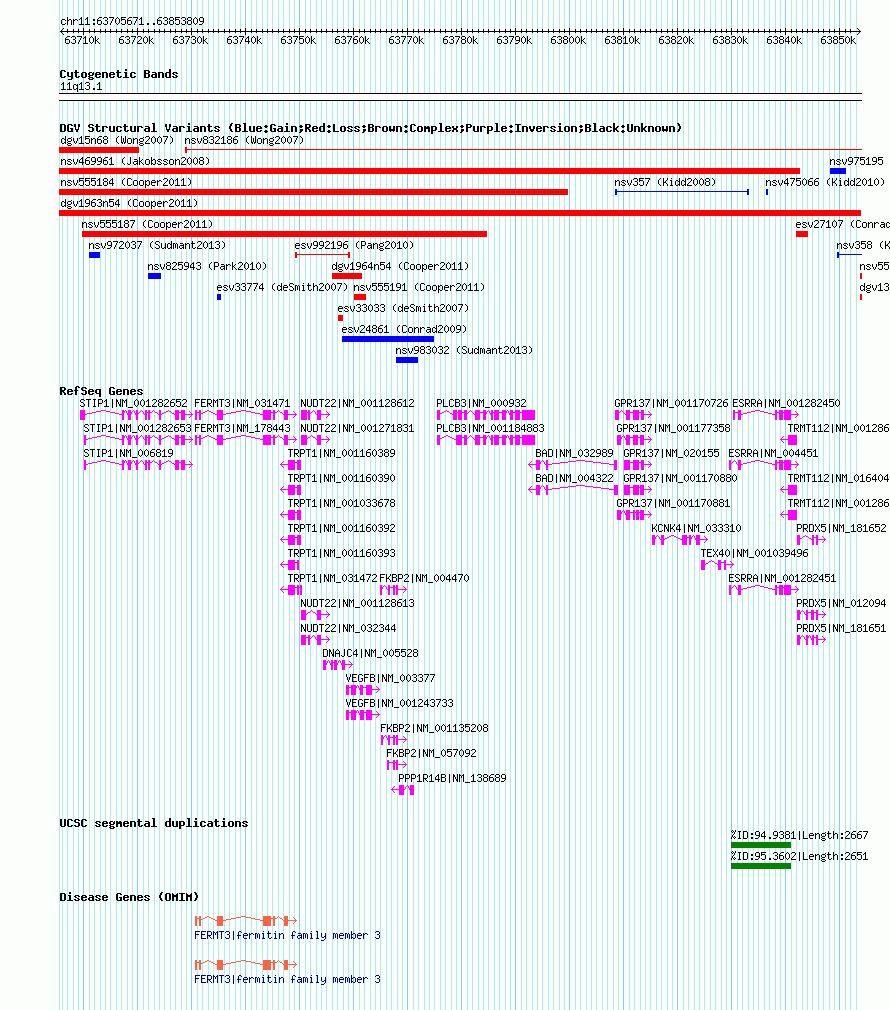Click the nsv555191 (Cooper2011) label
This screenshot has width=890, height=1010.
419,287
